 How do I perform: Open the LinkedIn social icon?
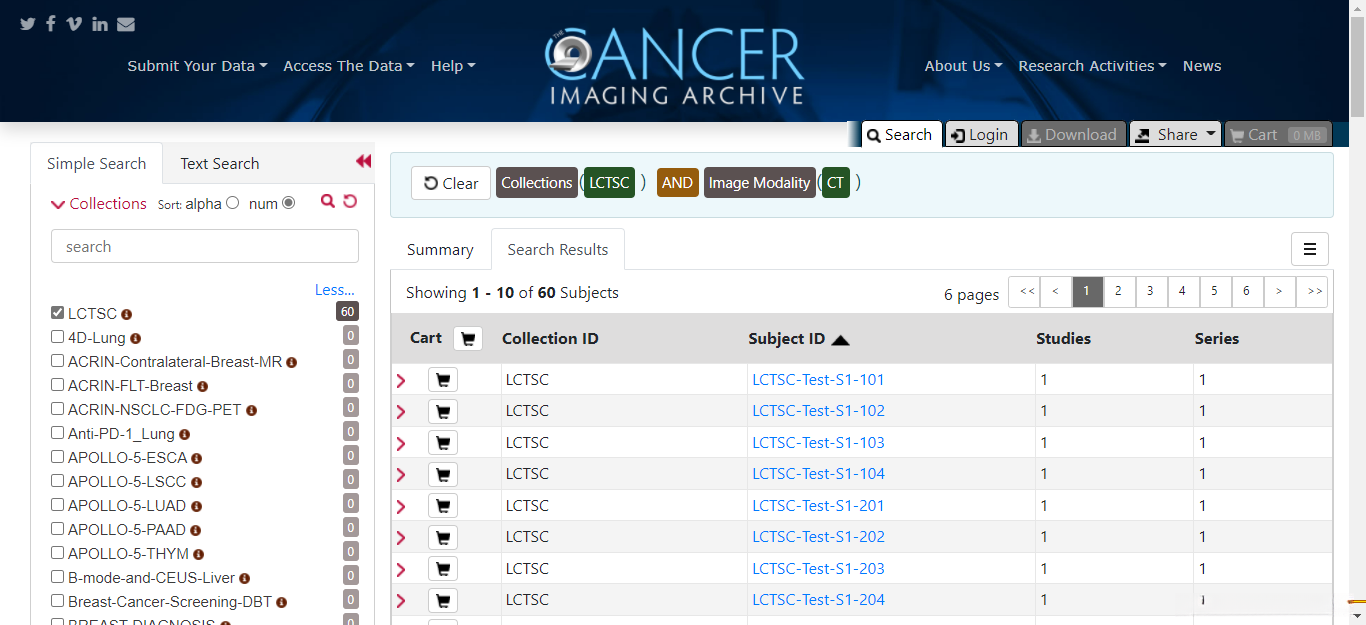tap(100, 24)
